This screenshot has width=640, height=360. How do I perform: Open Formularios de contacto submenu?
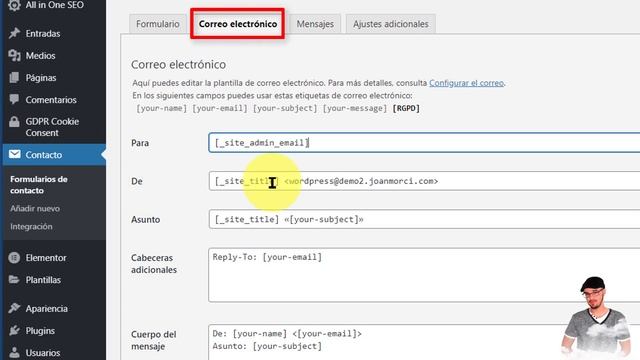[x=39, y=184]
